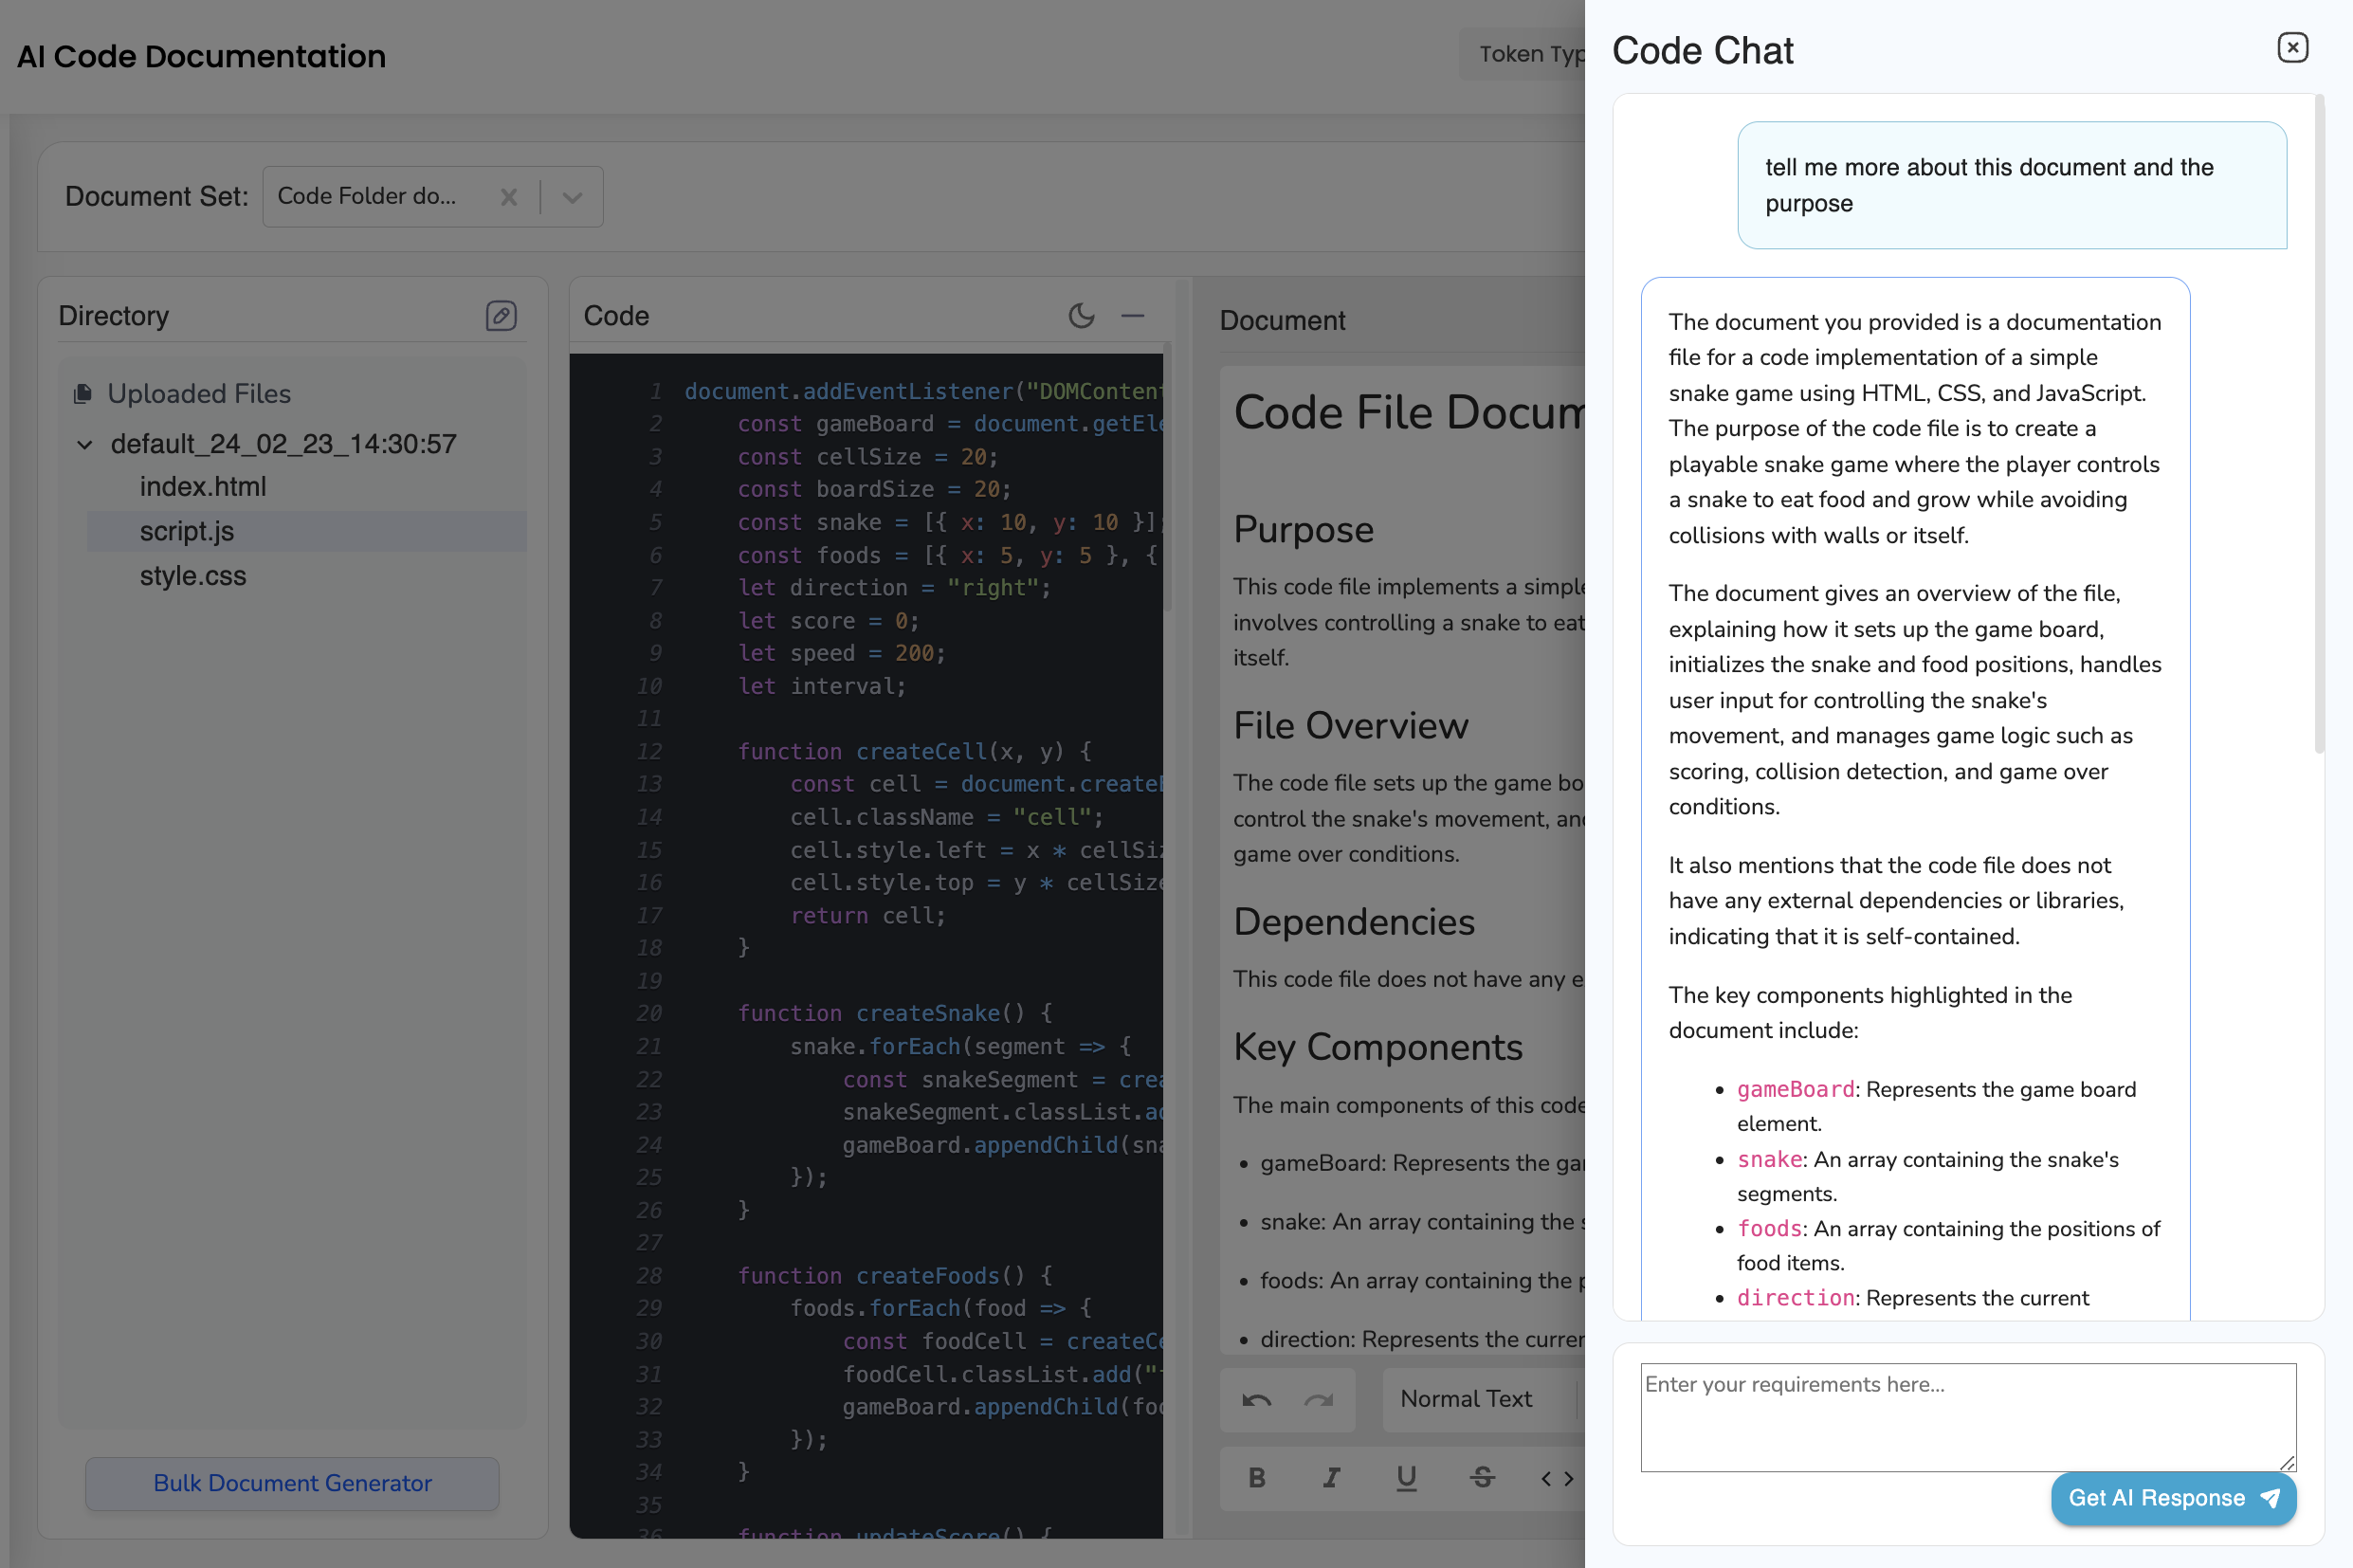2353x1568 pixels.
Task: Click the chat requirements text field
Action: coord(1967,1416)
